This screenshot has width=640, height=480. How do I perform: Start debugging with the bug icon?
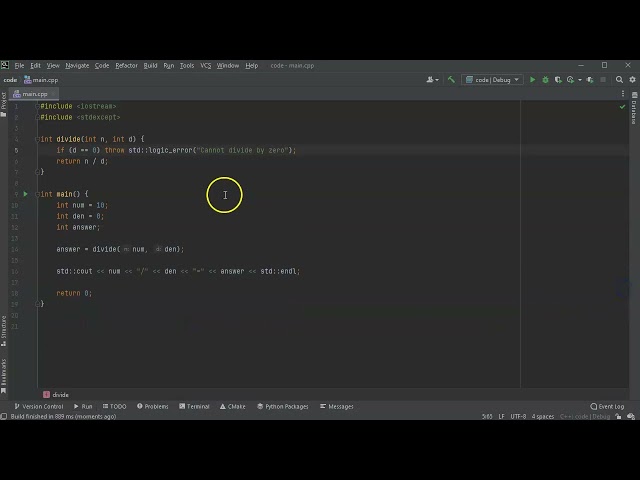[545, 80]
